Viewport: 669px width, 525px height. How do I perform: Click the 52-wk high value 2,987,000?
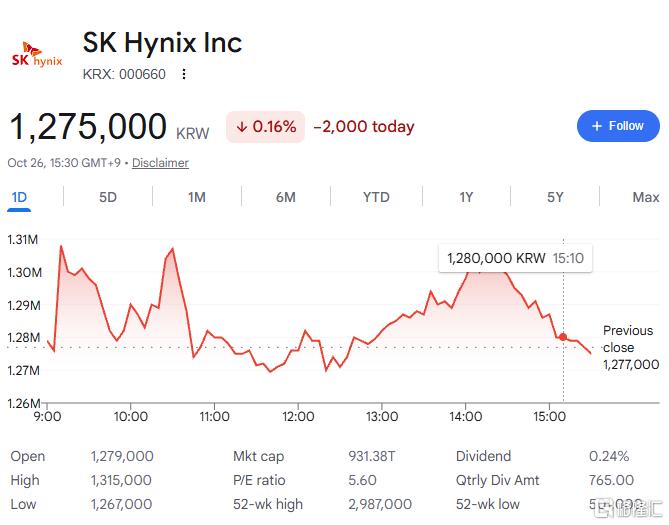coord(380,504)
